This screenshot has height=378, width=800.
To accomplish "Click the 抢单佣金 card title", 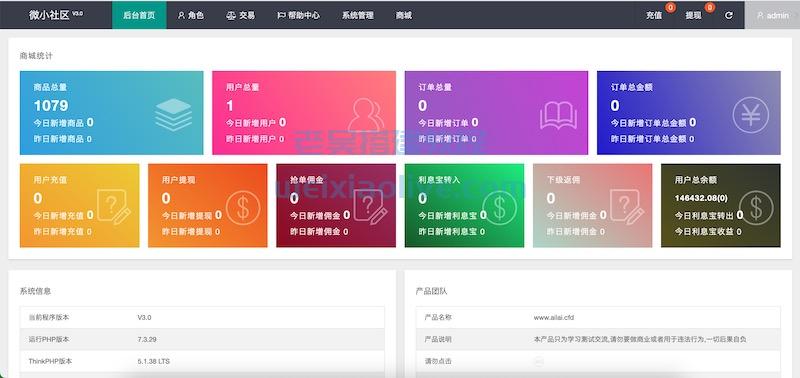I will 307,180.
